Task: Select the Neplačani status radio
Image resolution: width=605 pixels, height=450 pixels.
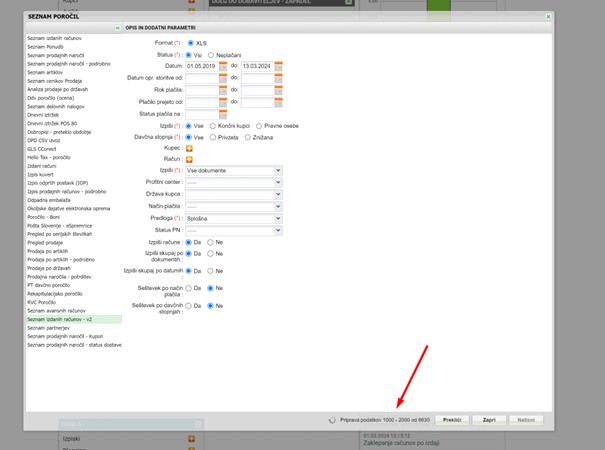Action: [x=212, y=55]
